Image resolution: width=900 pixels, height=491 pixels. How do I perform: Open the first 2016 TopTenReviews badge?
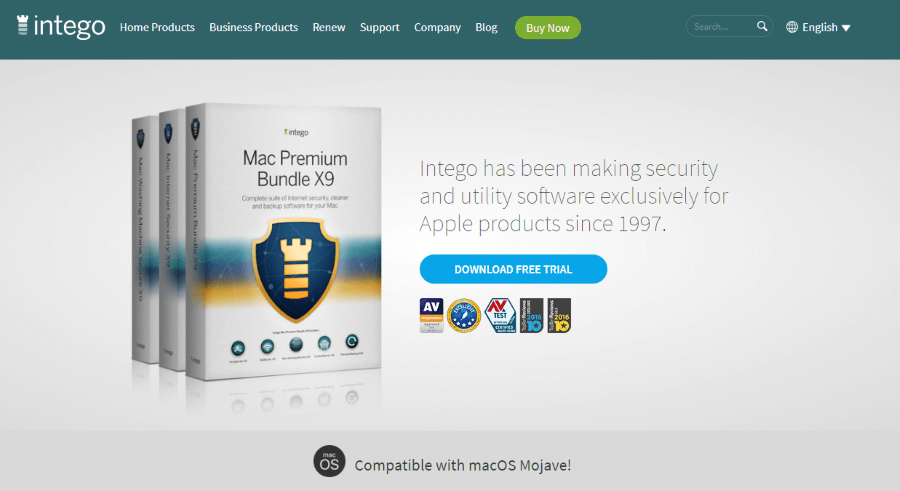[532, 315]
